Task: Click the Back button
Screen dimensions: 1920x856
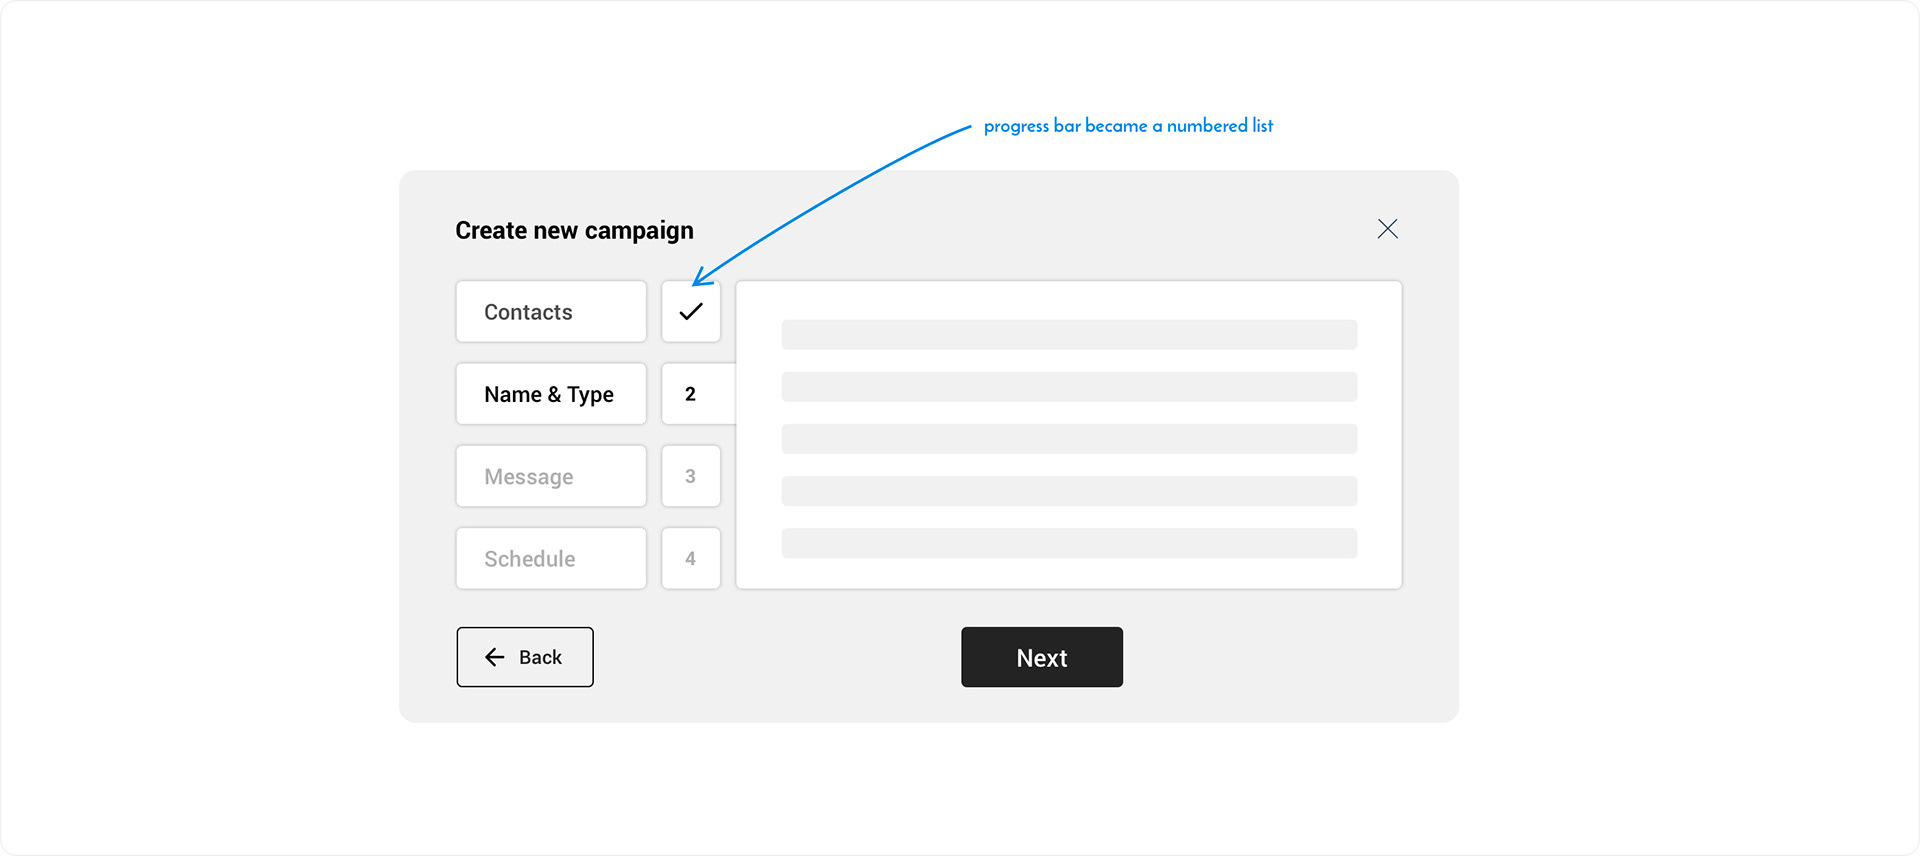Action: point(525,657)
